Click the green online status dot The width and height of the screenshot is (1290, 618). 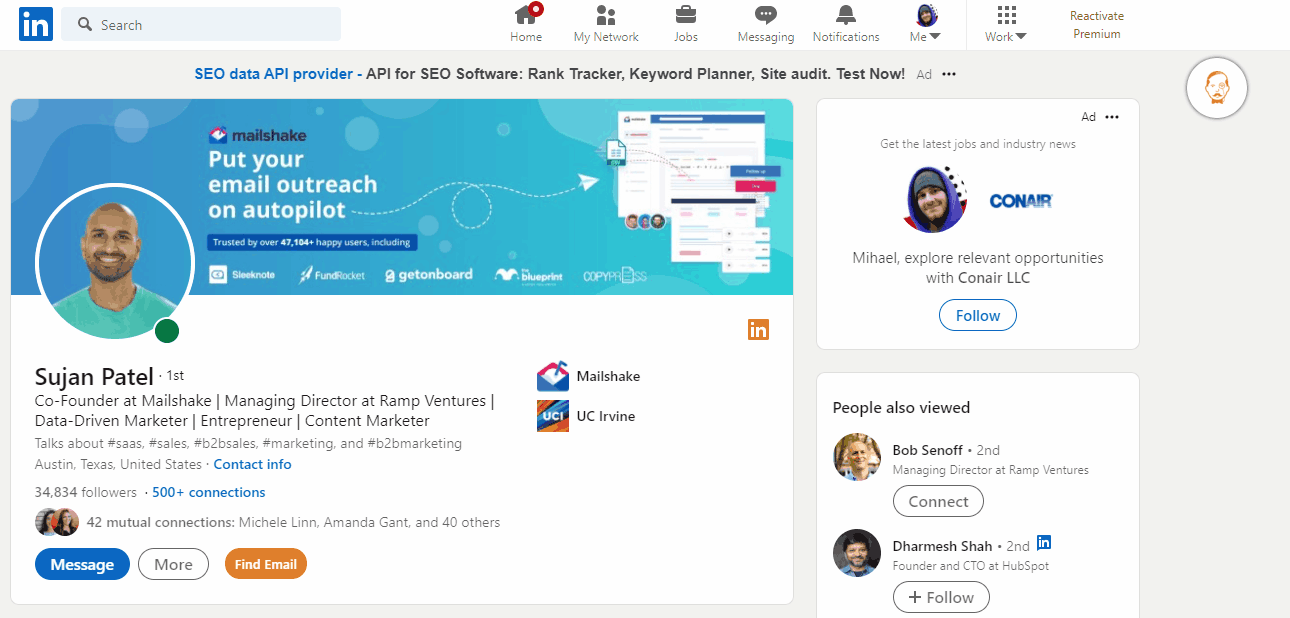(167, 331)
